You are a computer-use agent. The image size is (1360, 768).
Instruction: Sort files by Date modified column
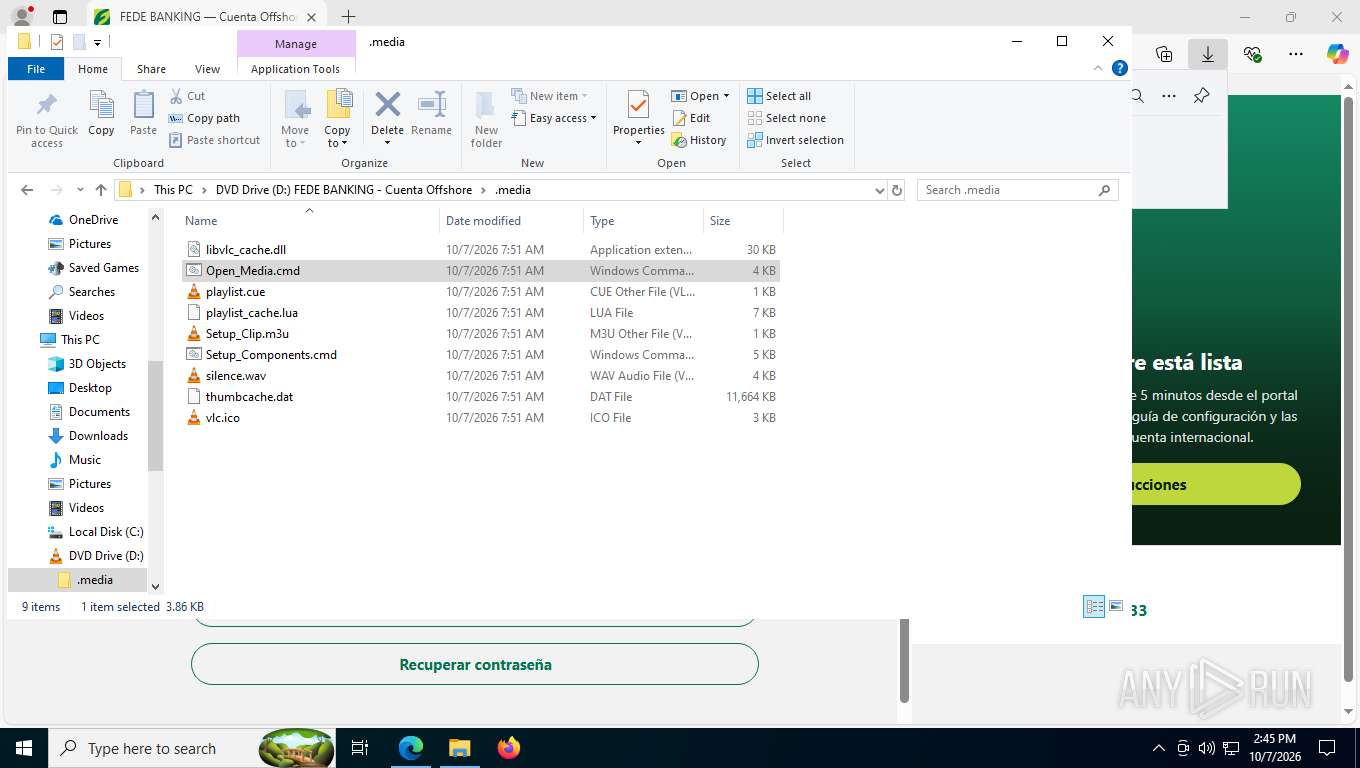pyautogui.click(x=511, y=221)
